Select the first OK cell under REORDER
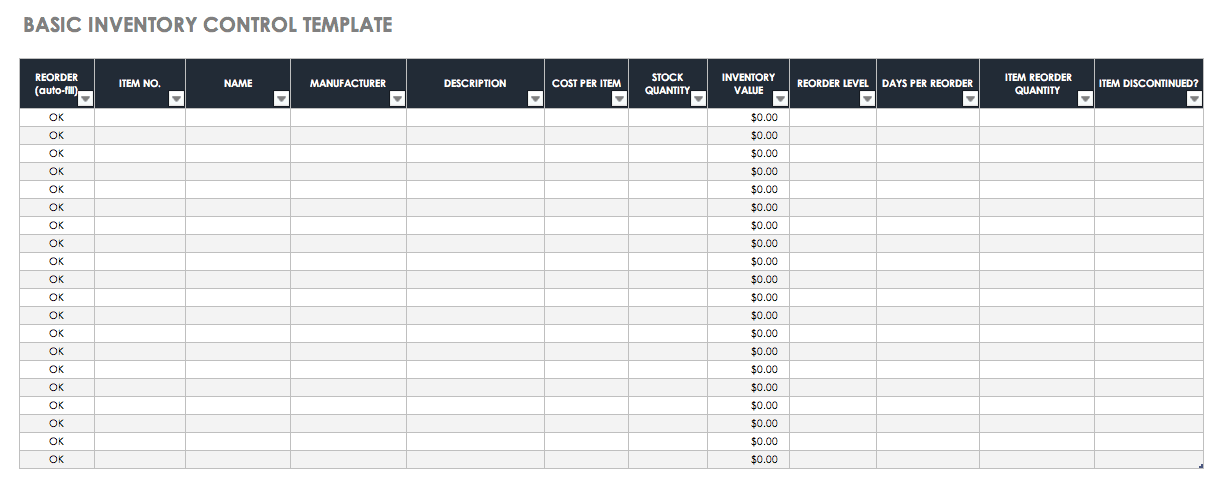The width and height of the screenshot is (1226, 486). [56, 117]
